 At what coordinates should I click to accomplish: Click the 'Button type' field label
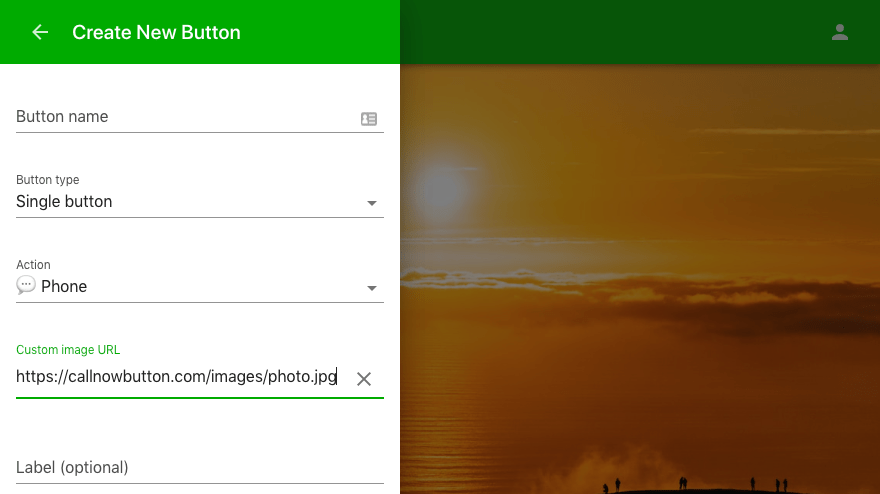point(48,180)
